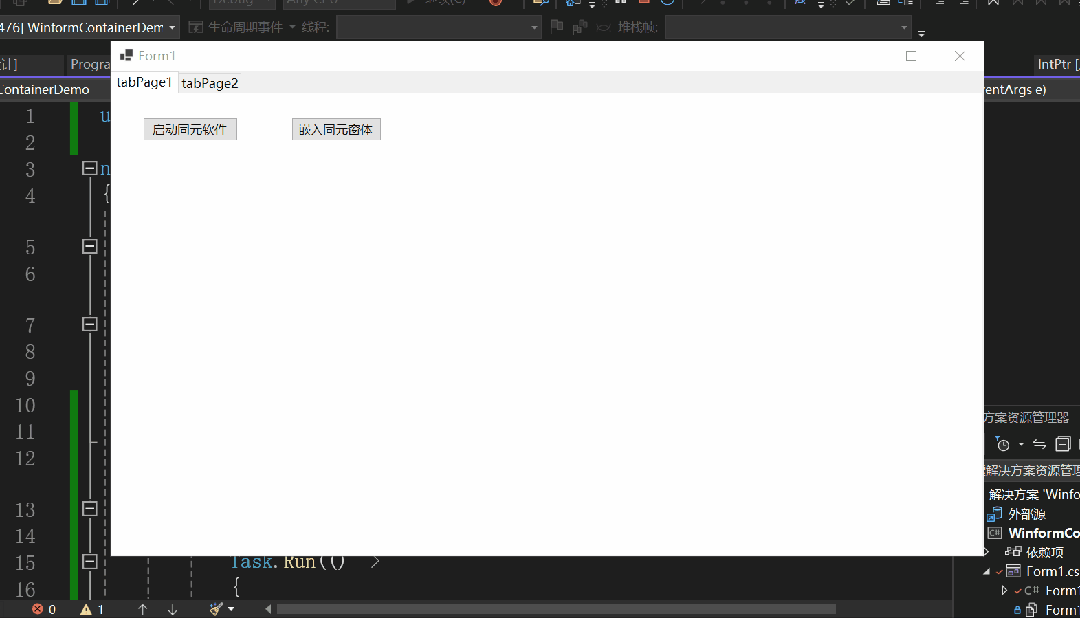Screen dimensions: 1080x618
Task: Click the pending changes filter clock icon
Action: 1003,444
